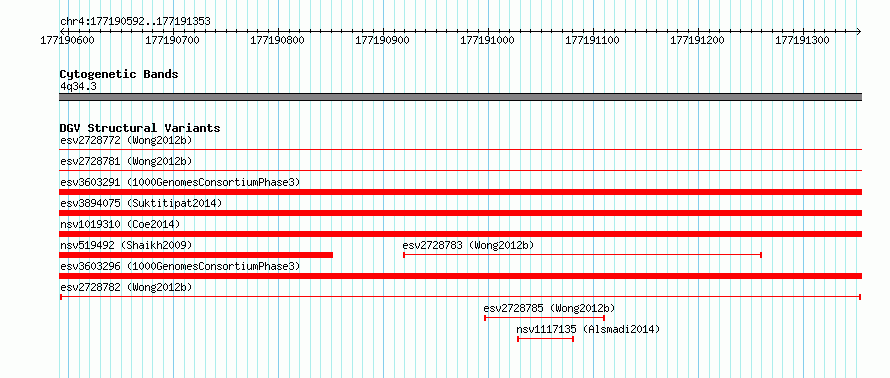Click the 4q34.3 band label
890x378 pixels.
78,86
